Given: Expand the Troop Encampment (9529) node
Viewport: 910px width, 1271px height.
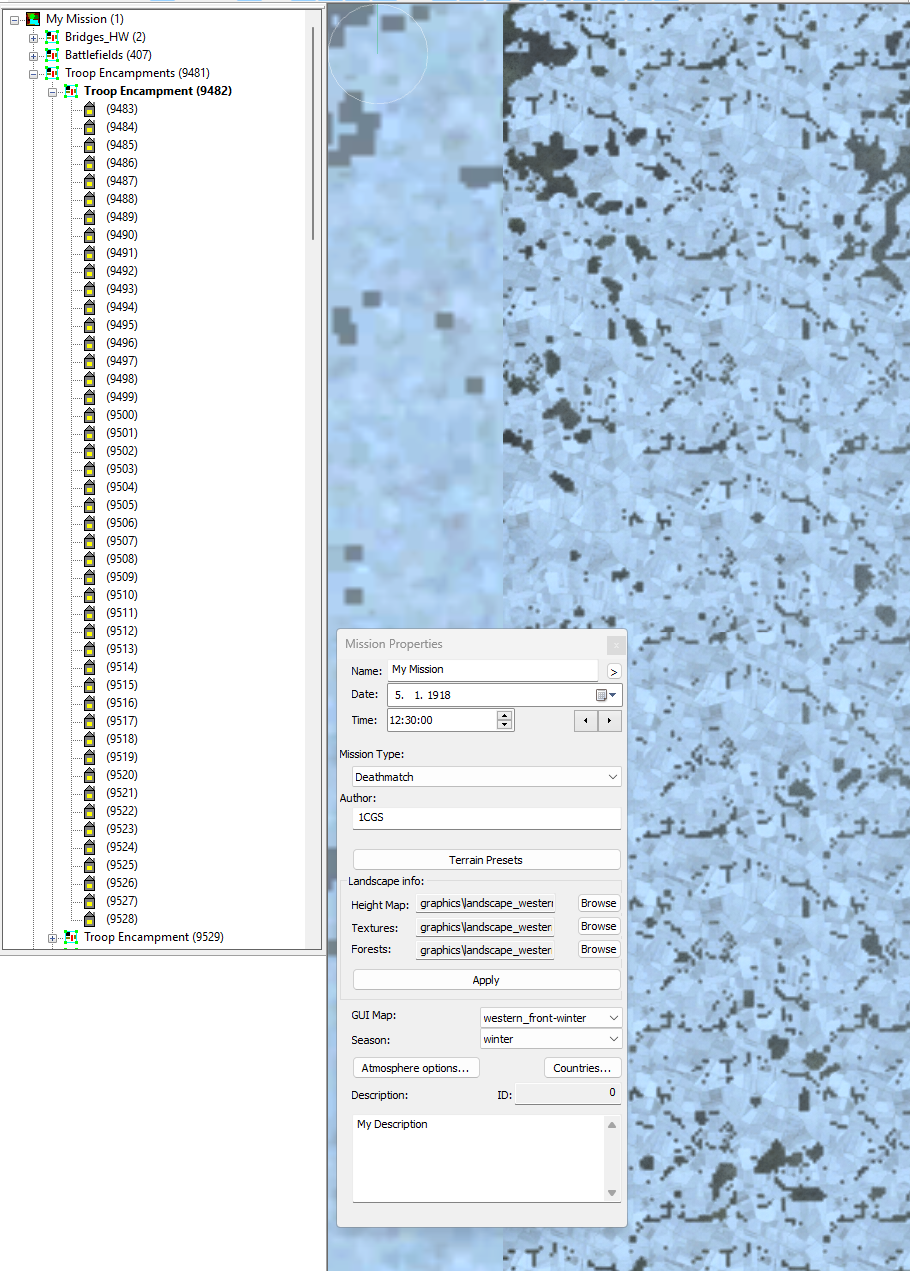Looking at the screenshot, I should (x=52, y=937).
